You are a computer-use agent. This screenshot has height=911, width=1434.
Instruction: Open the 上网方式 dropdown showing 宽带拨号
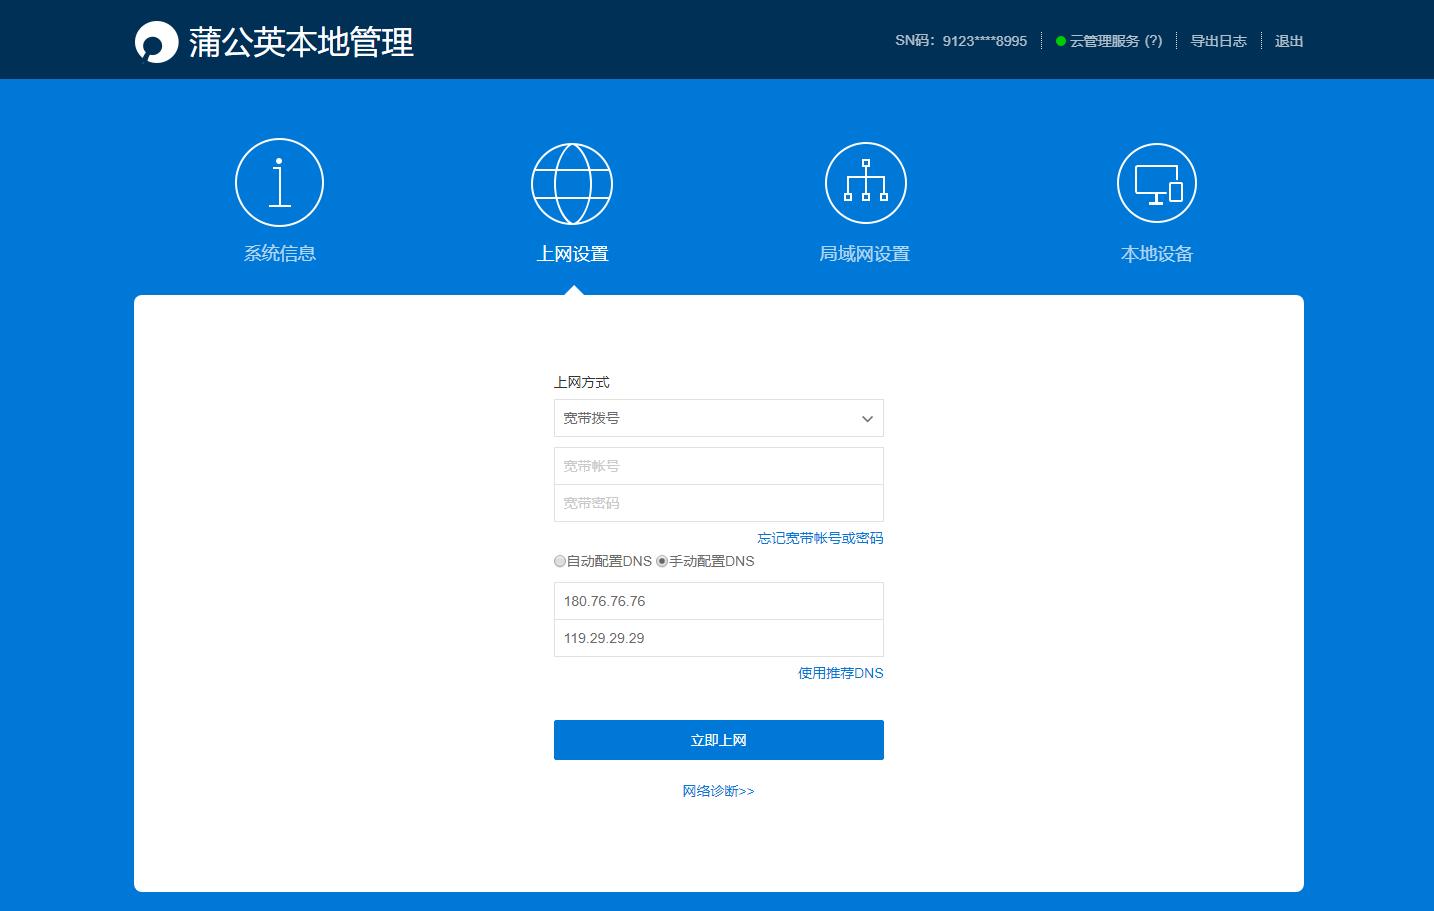(718, 417)
